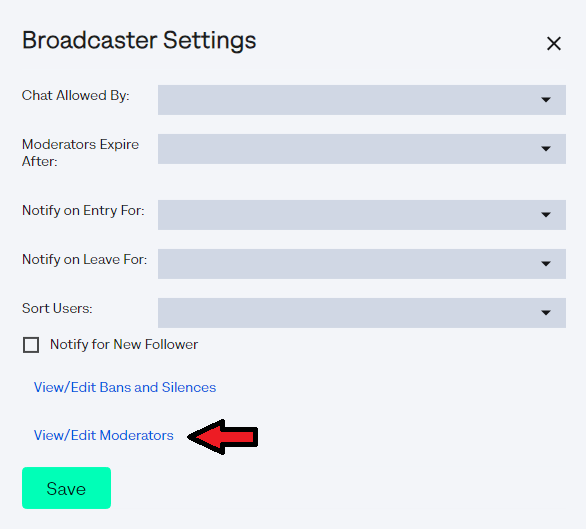The image size is (586, 529).
Task: Open the Chat Allowed By dropdown
Action: tap(361, 99)
